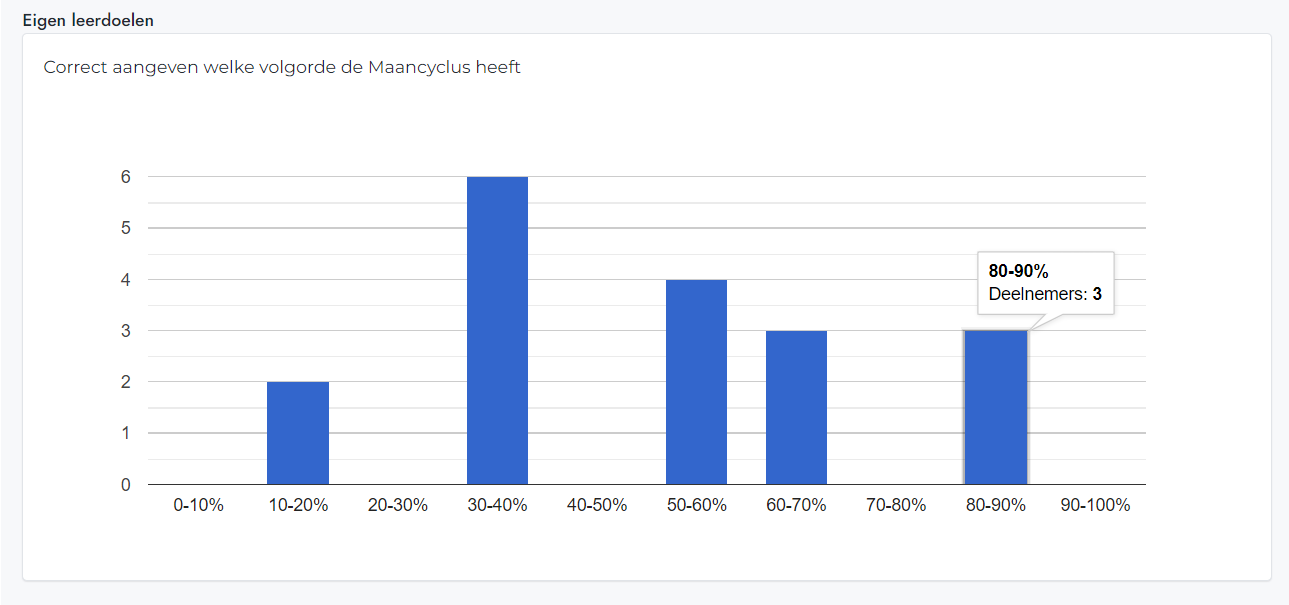Click the 30-40% axis label

497,505
